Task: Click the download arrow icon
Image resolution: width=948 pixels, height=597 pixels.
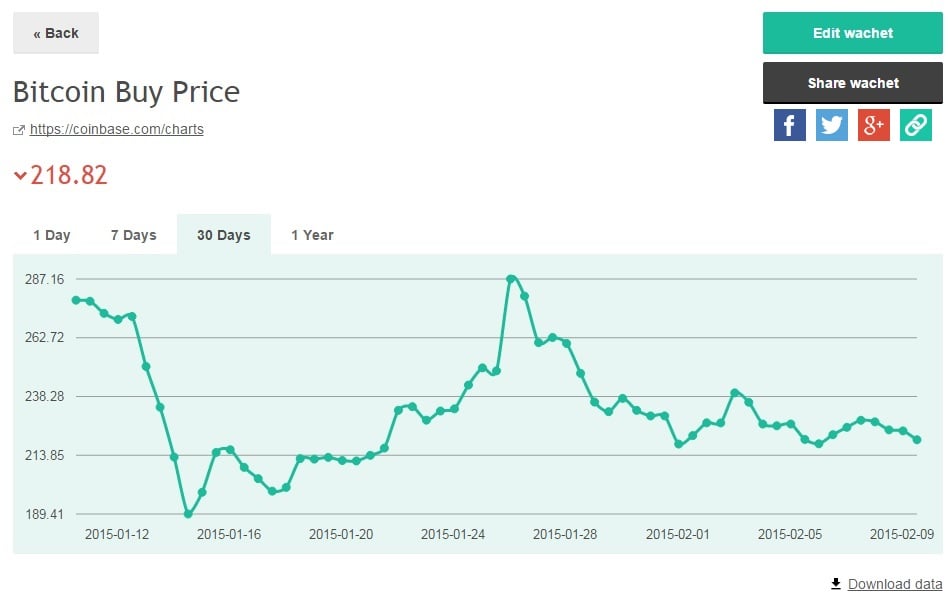Action: [x=836, y=584]
